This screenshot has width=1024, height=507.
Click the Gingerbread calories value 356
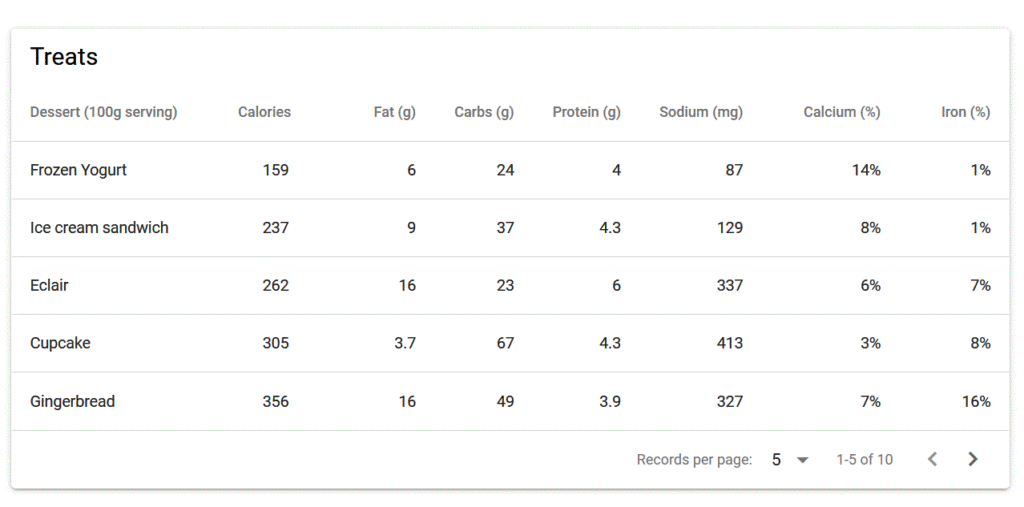tap(275, 402)
